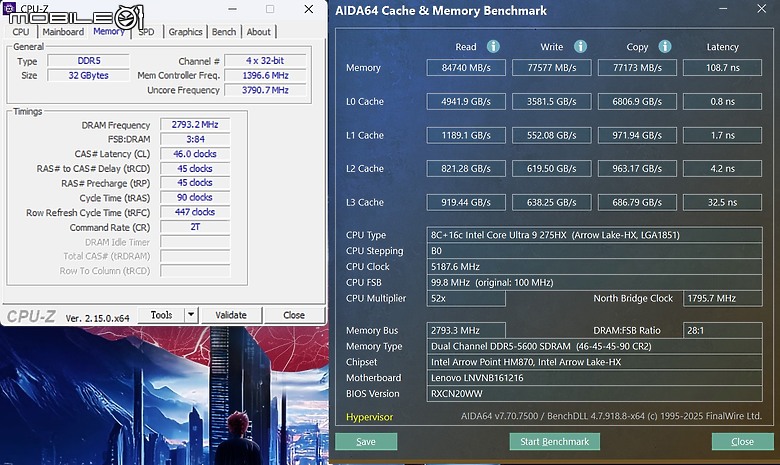Close AIDA64 window with title bar X

[762, 9]
